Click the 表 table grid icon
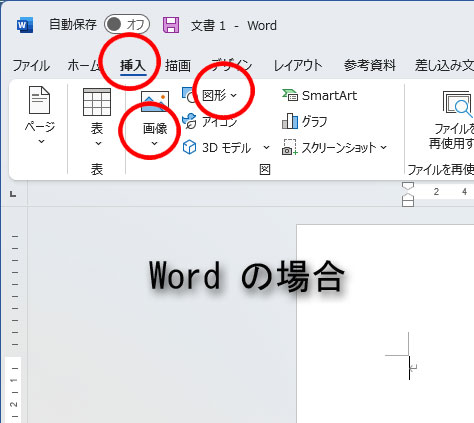 [x=97, y=102]
